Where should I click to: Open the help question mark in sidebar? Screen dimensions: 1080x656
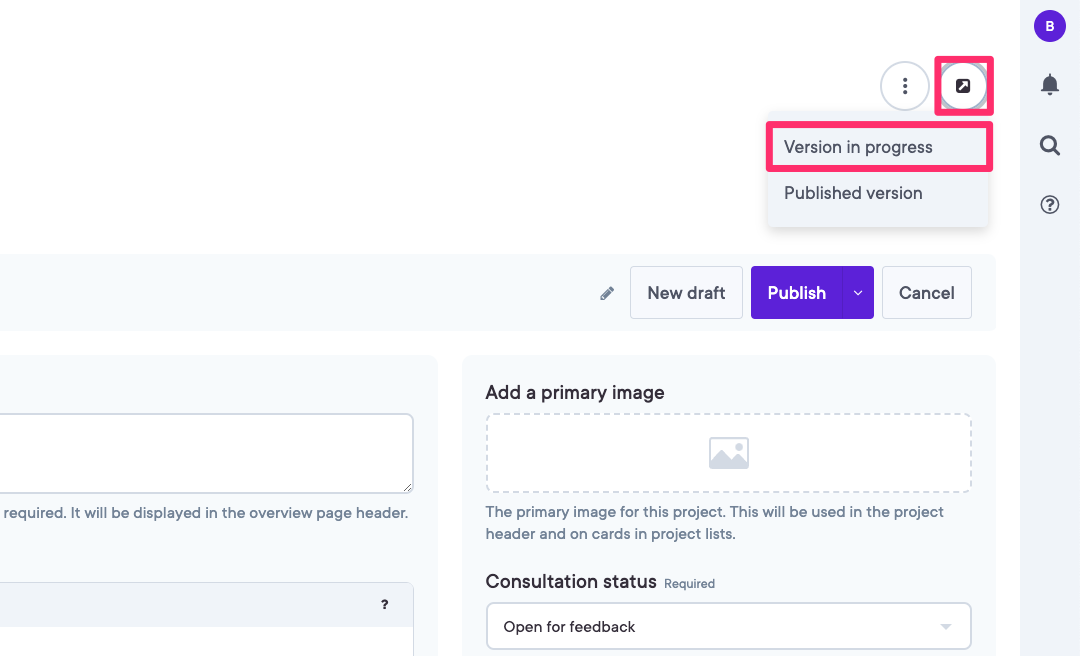pyautogui.click(x=1049, y=205)
